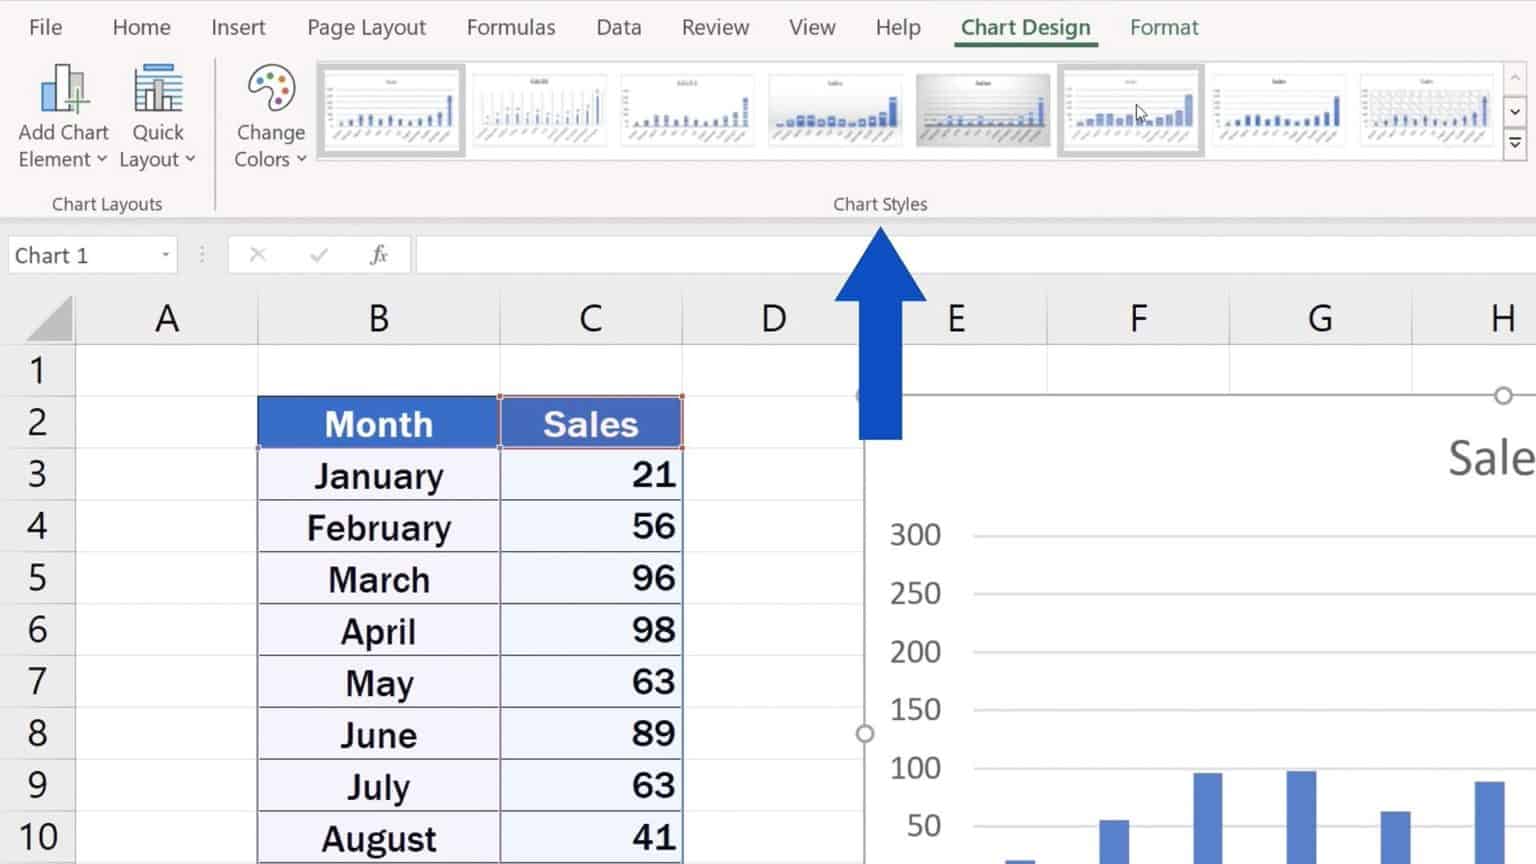Select the Month header cell
The height and width of the screenshot is (864, 1536).
pyautogui.click(x=379, y=423)
